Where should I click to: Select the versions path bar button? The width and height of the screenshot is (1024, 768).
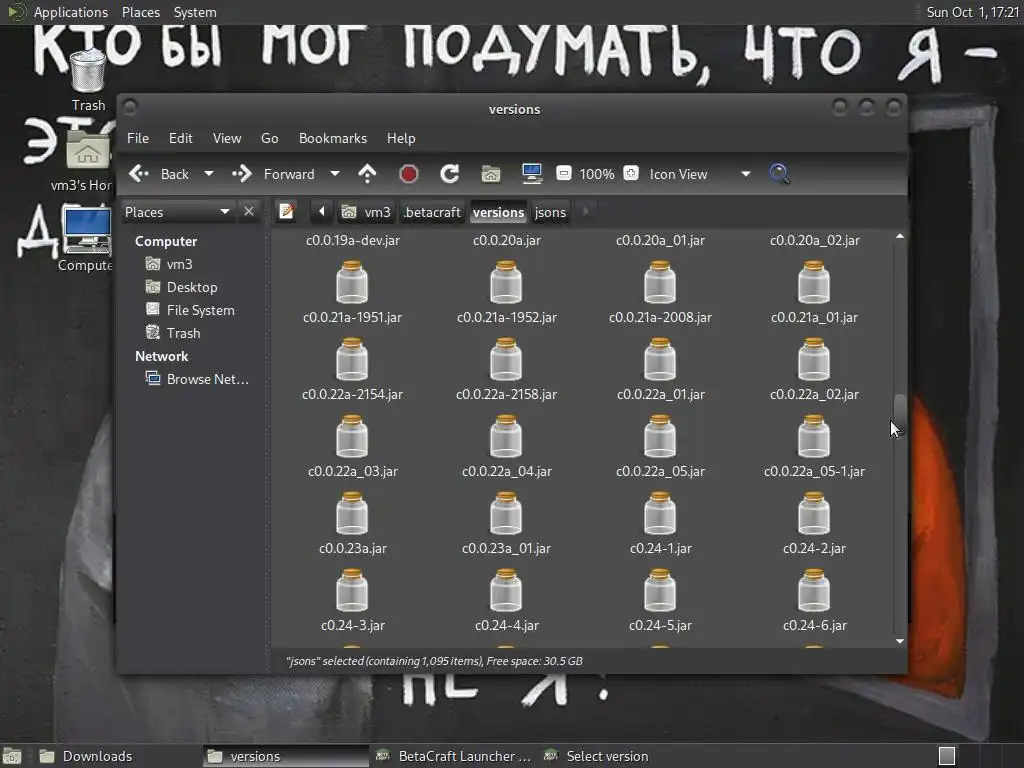pos(498,212)
